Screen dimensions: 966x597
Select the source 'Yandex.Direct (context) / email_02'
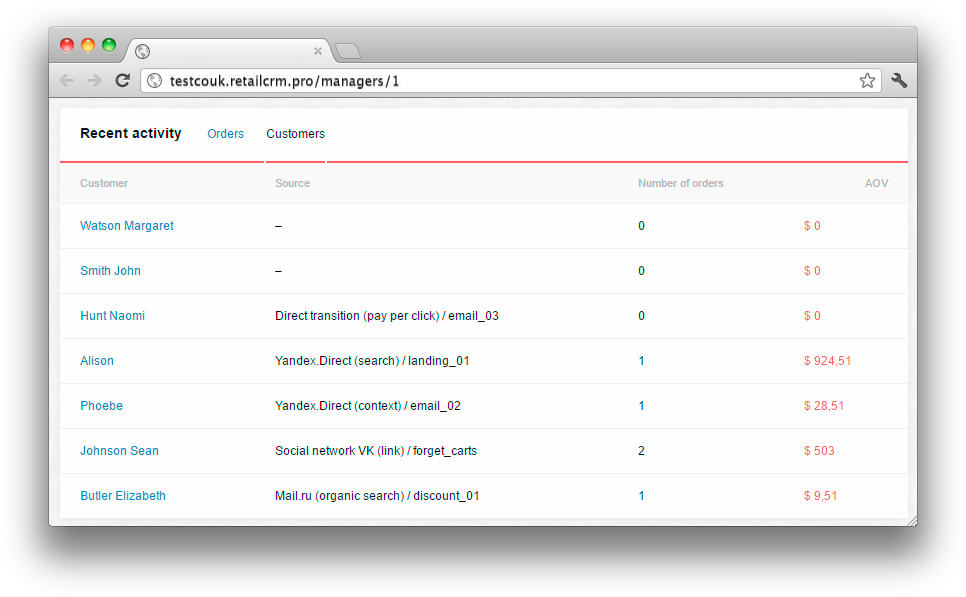[368, 405]
